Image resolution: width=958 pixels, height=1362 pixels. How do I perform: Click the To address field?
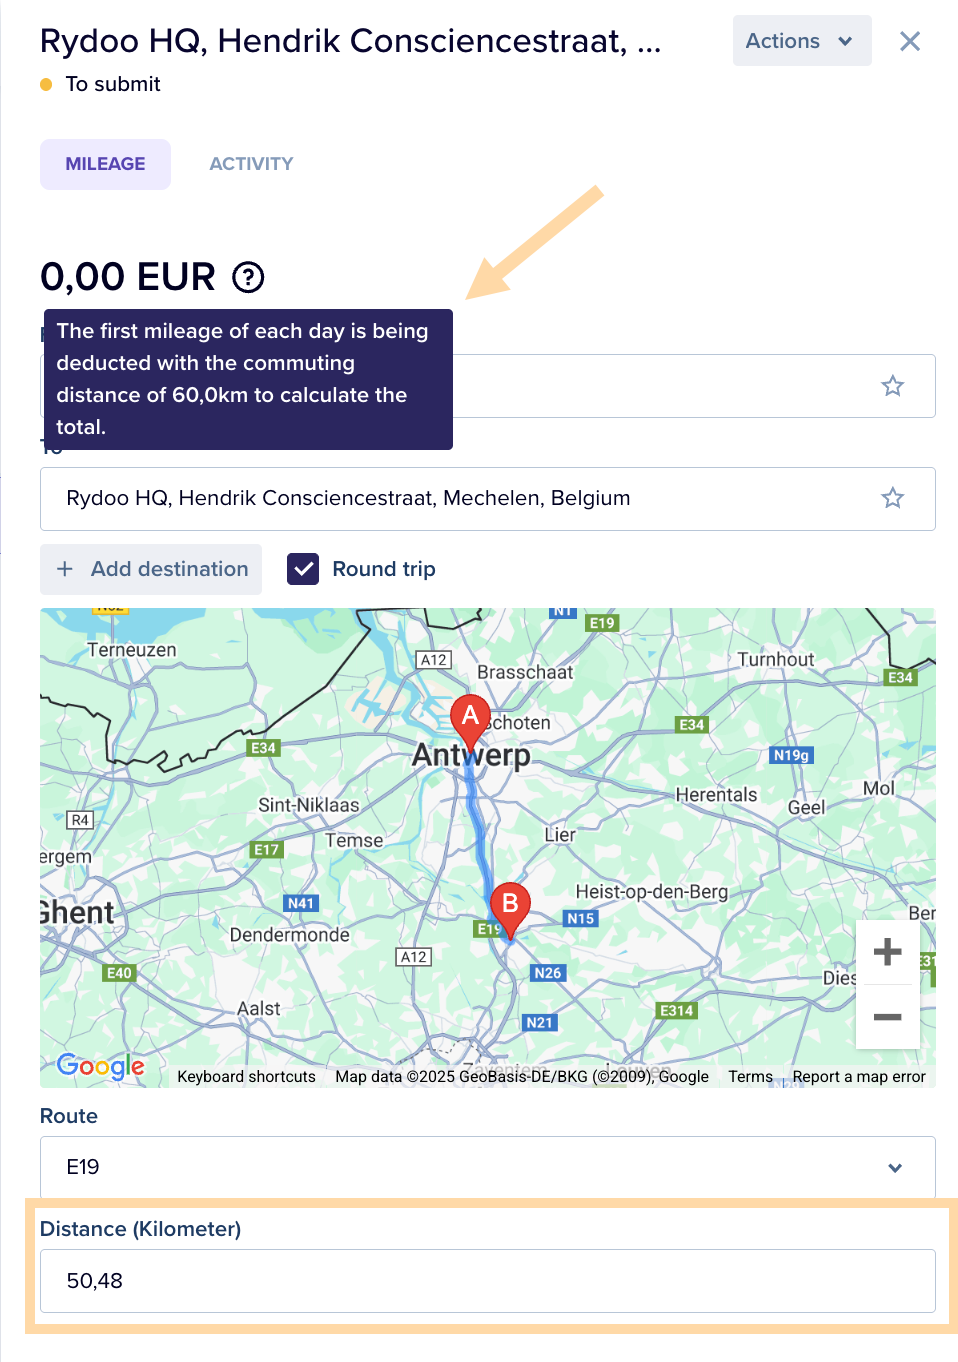point(460,498)
